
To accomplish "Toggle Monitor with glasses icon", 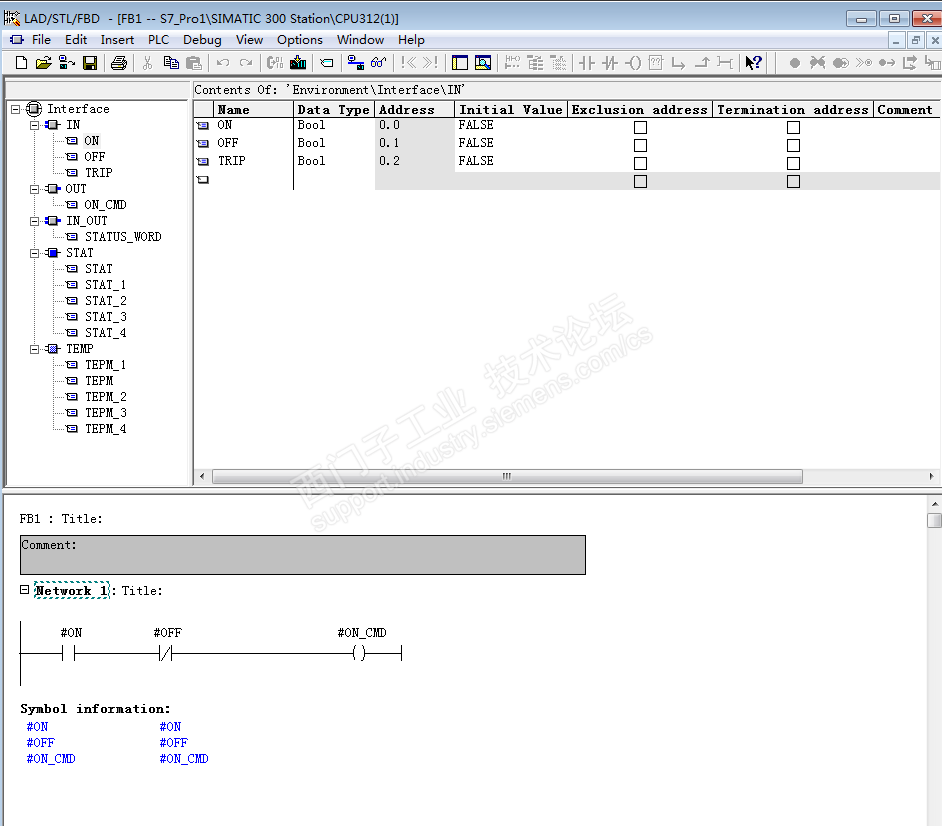I will [x=378, y=62].
